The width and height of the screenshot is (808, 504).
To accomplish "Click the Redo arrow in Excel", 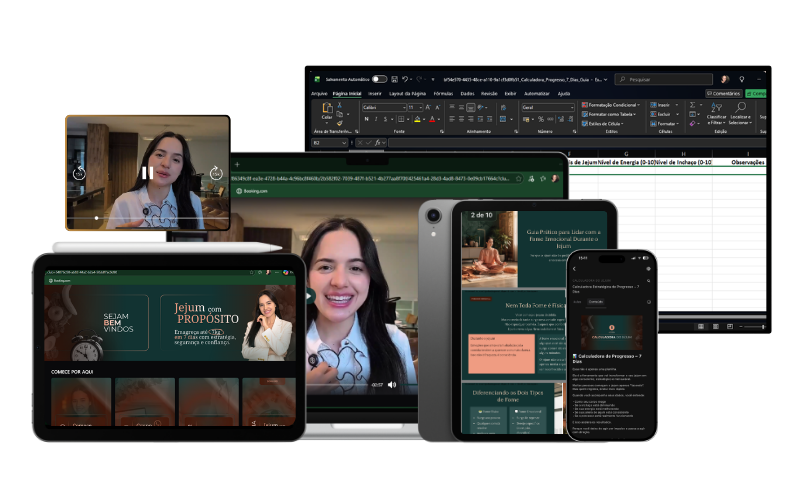I will tap(419, 79).
